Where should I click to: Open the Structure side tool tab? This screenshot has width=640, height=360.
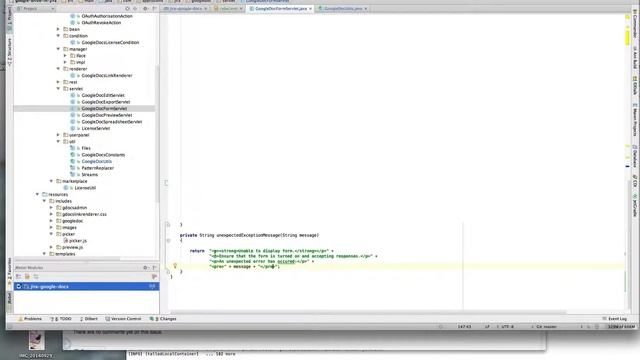coord(10,52)
